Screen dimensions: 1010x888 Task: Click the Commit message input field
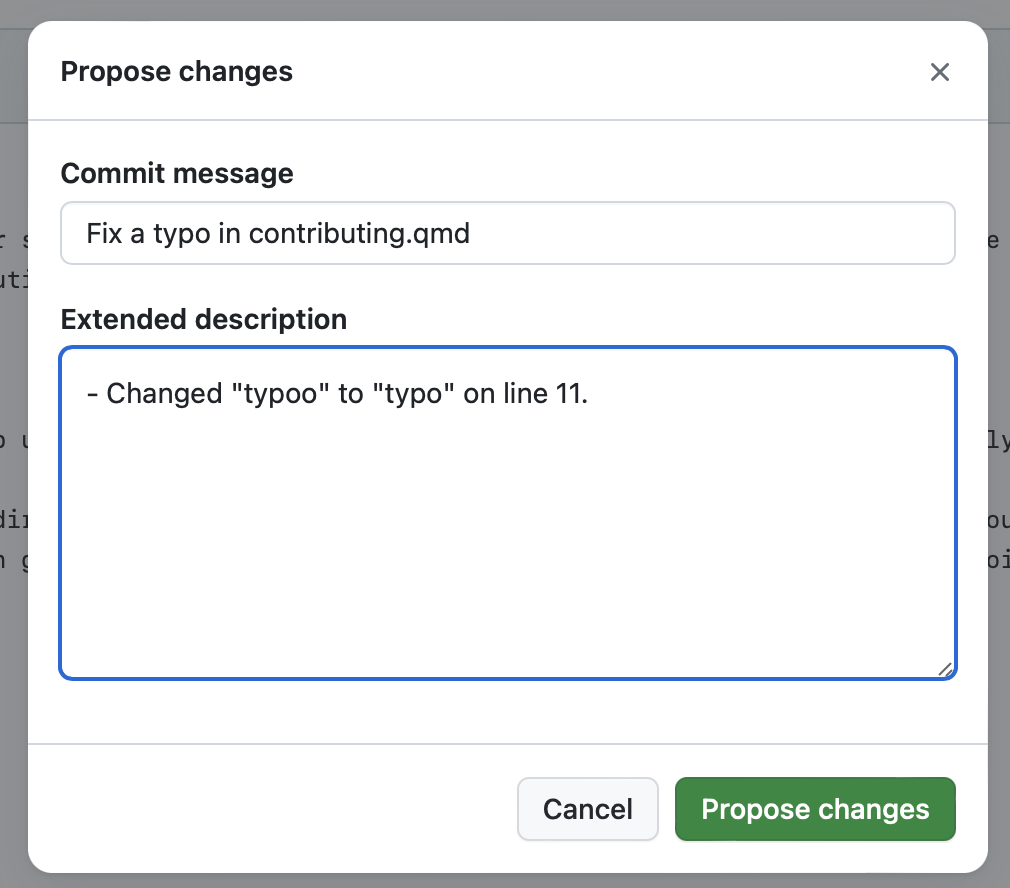[508, 233]
